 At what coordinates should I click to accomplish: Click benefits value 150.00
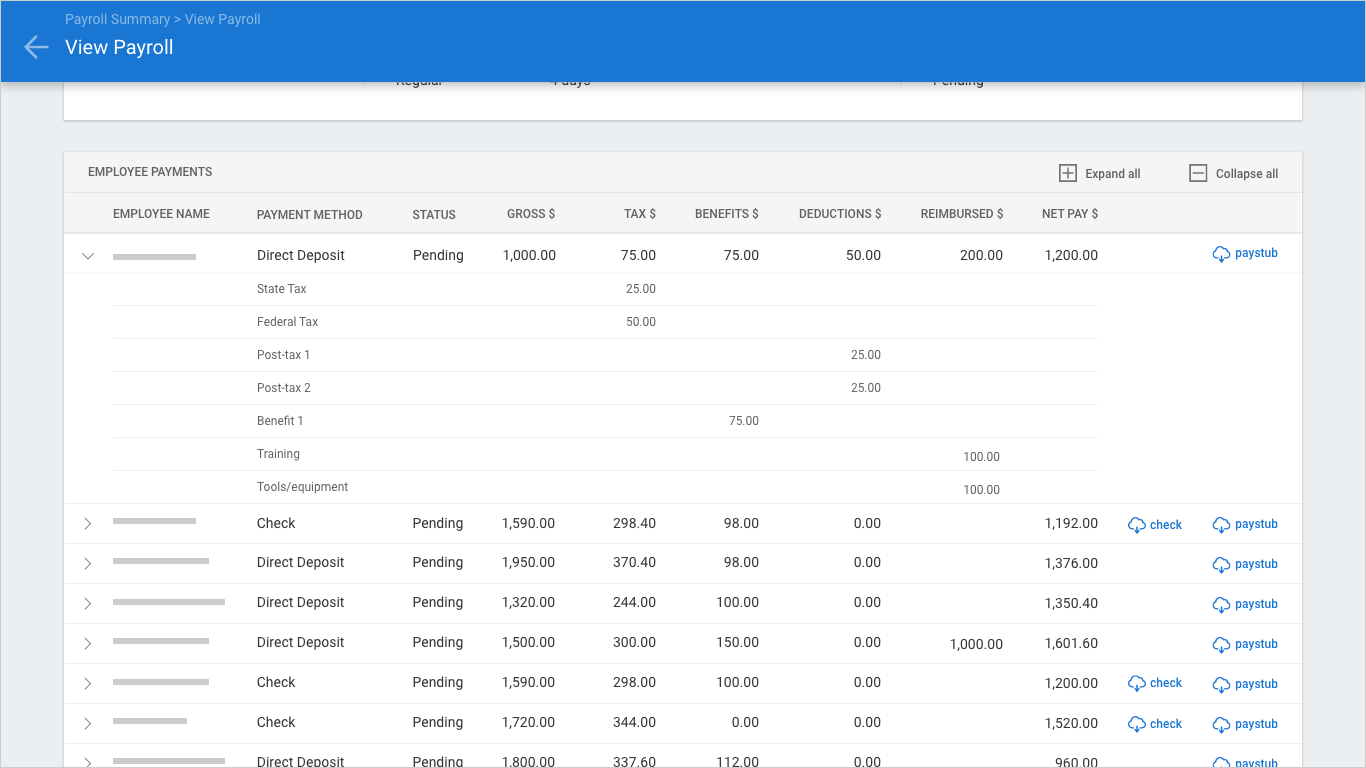737,643
